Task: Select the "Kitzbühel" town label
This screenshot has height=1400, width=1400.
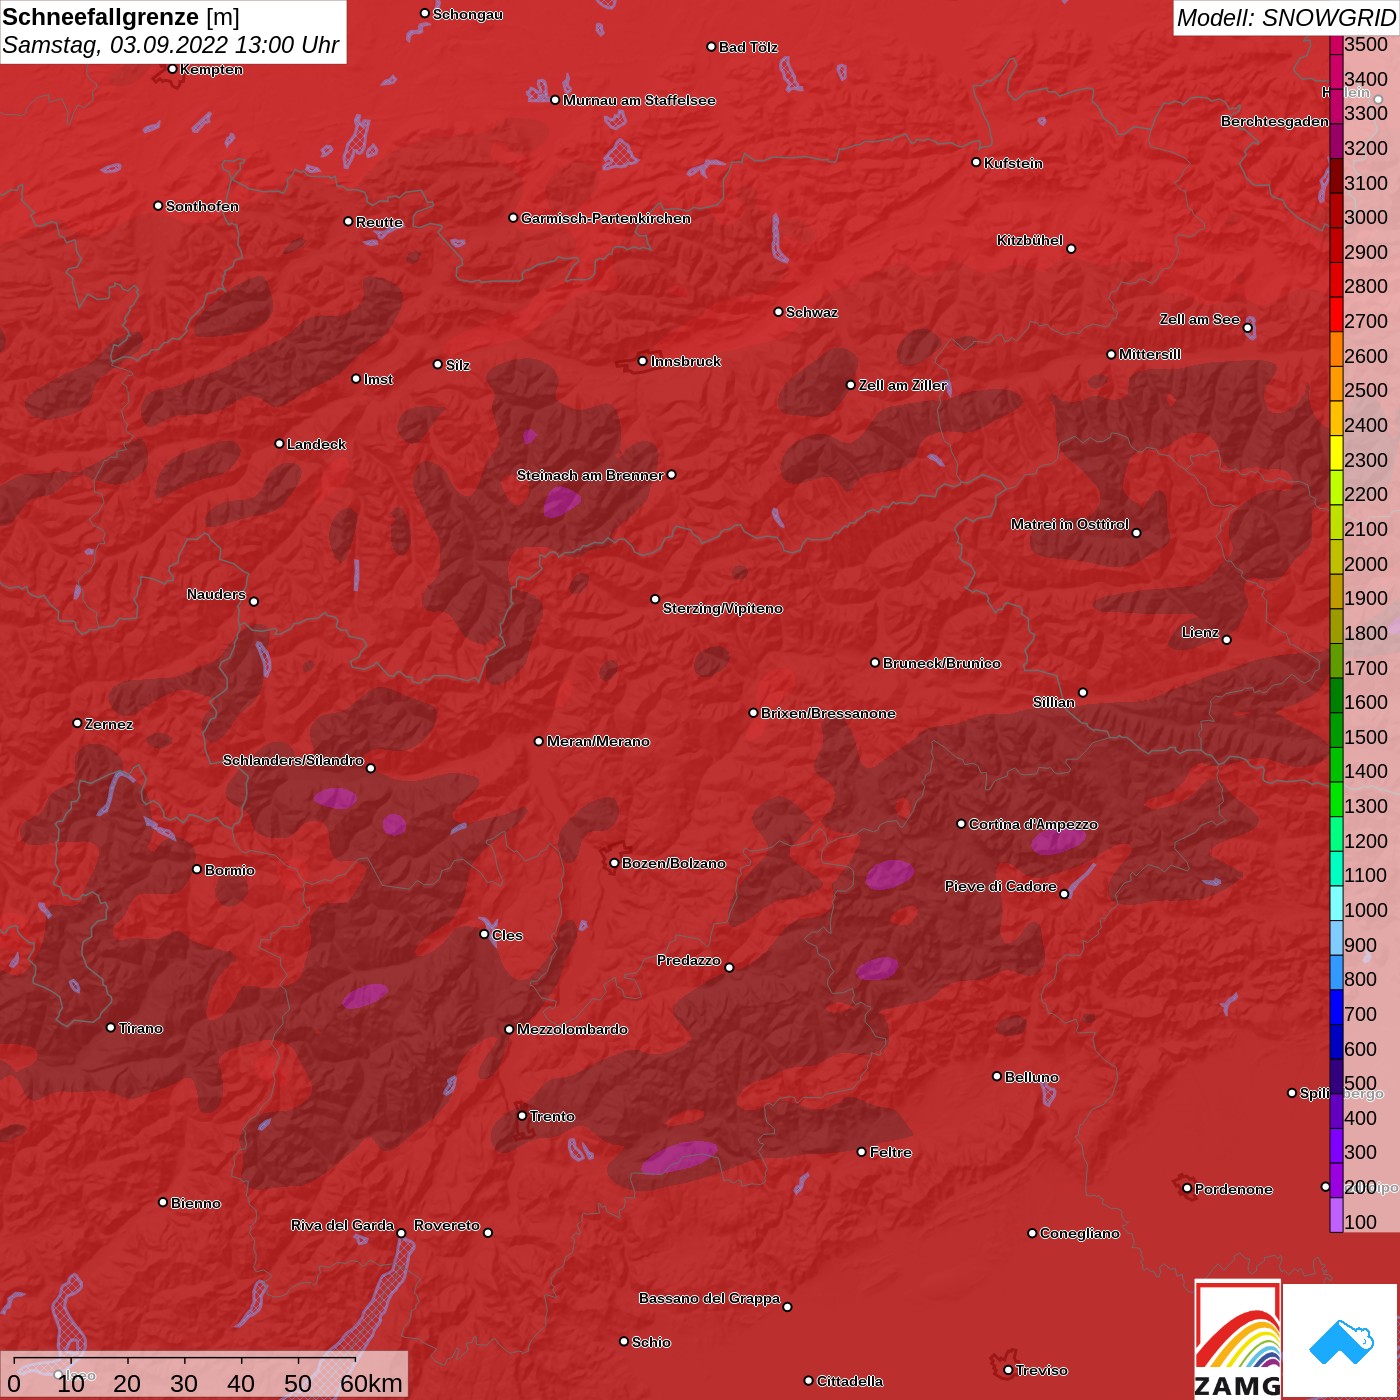Action: [1030, 240]
